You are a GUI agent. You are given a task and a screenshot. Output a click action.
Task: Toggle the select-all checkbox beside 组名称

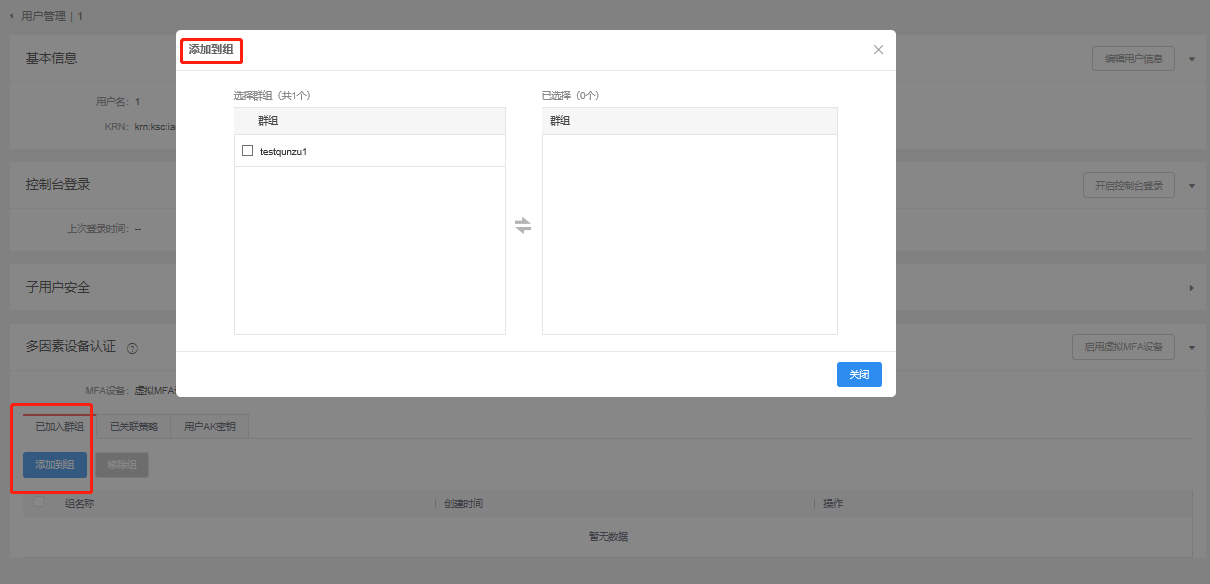tap(39, 502)
